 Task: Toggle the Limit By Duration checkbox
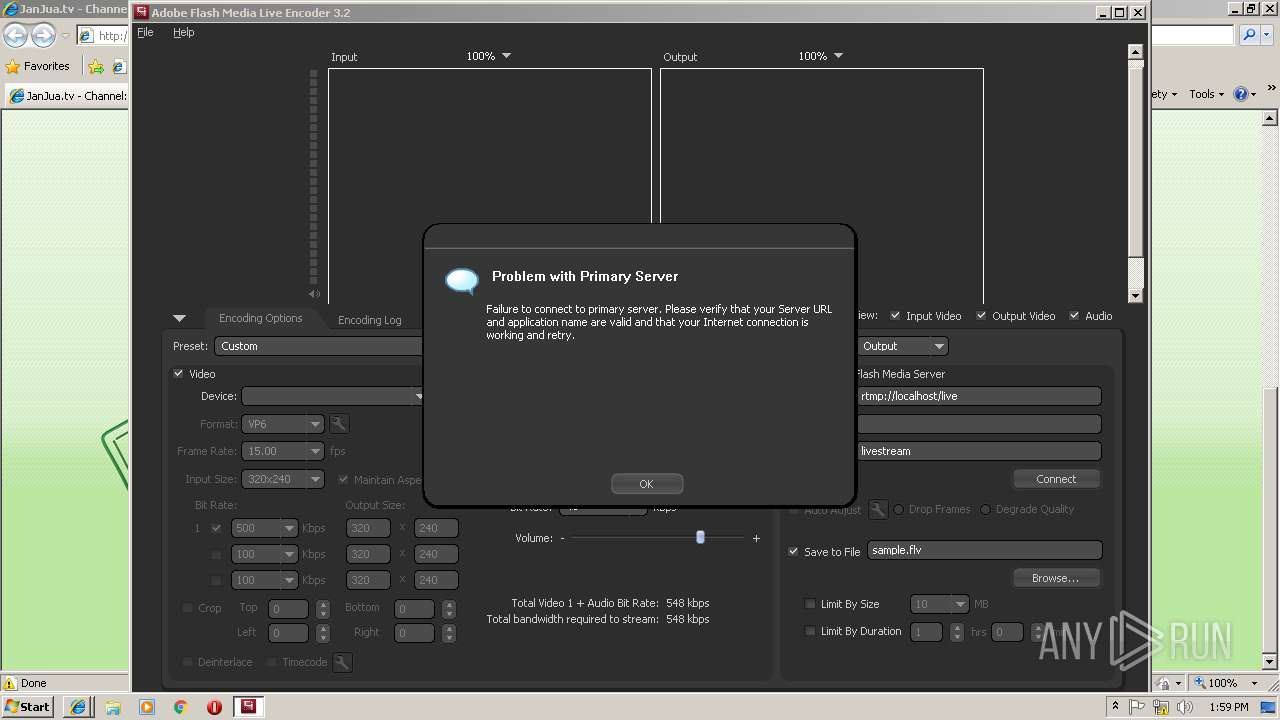coord(810,631)
